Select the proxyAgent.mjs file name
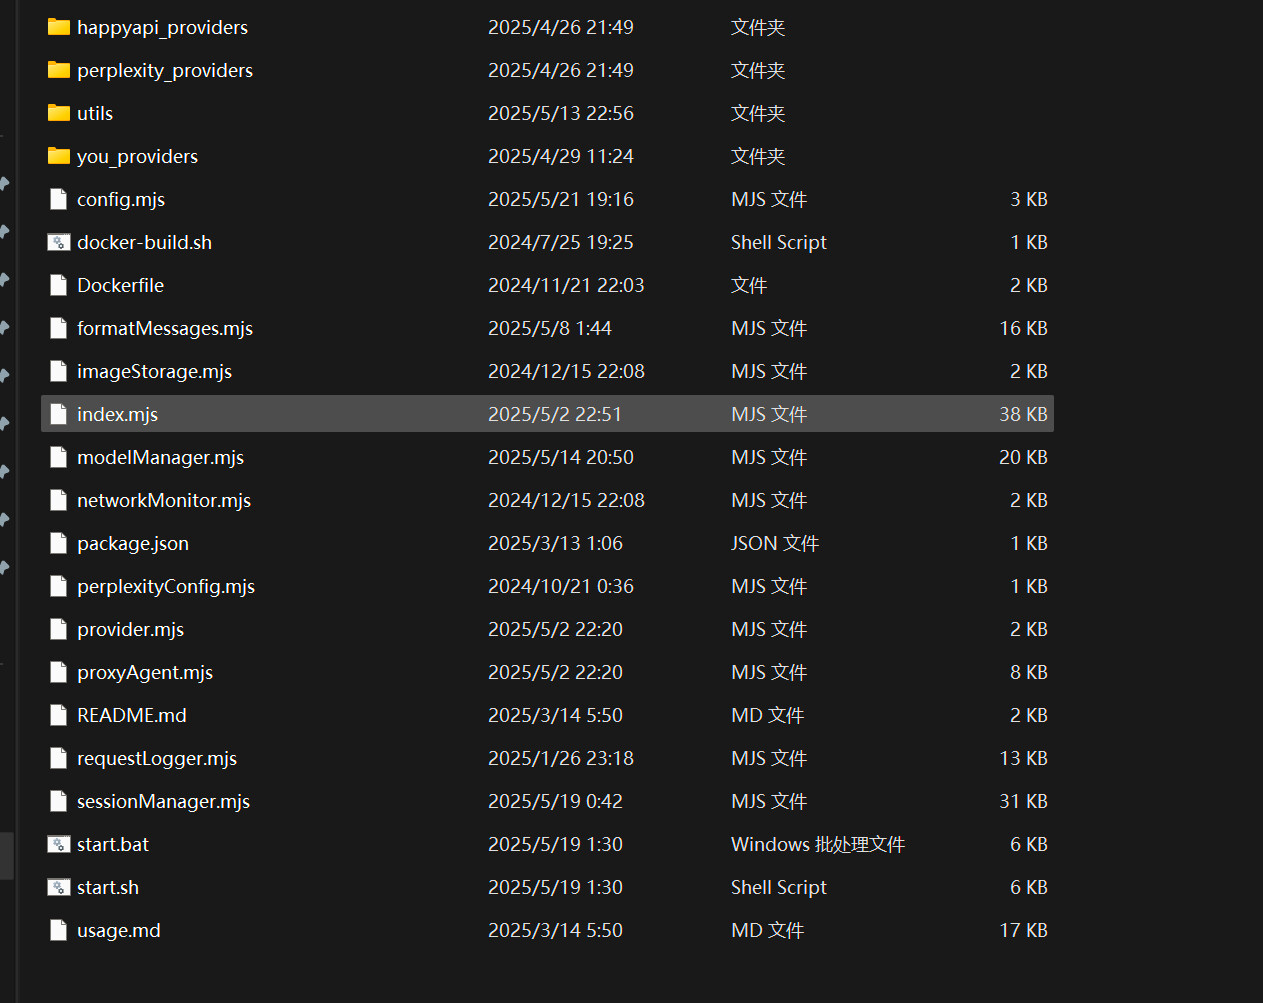This screenshot has width=1263, height=1003. 144,672
